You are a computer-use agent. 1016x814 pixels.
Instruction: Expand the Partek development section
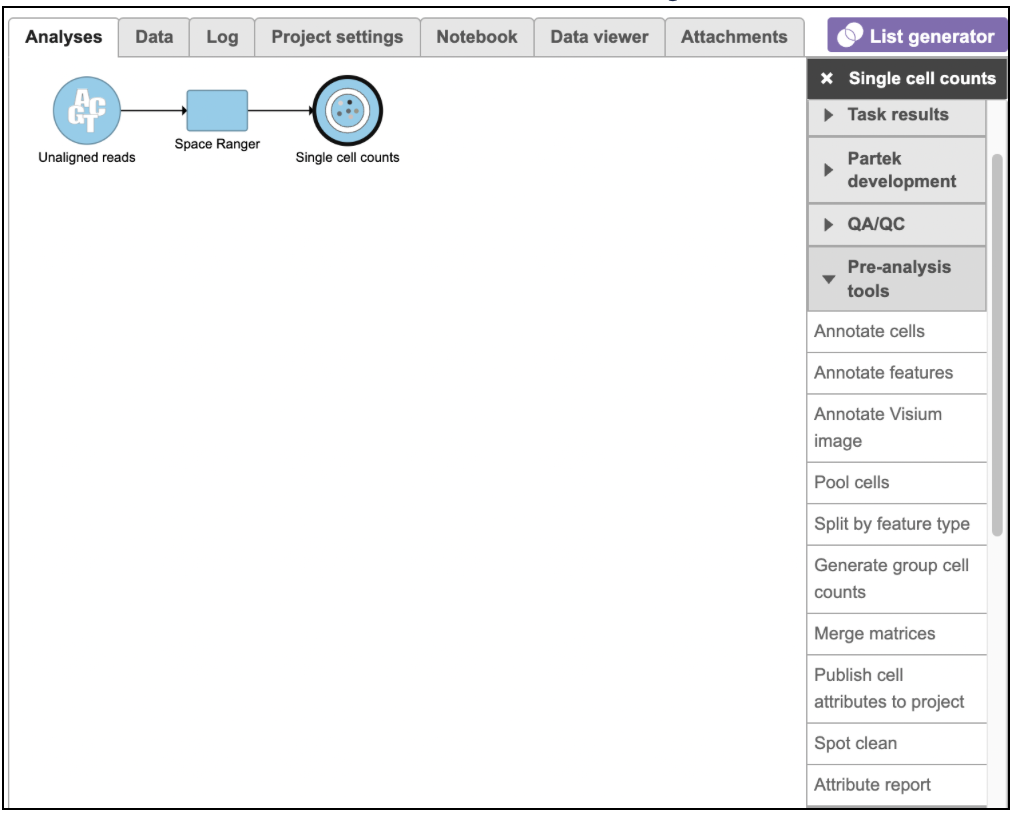click(897, 170)
